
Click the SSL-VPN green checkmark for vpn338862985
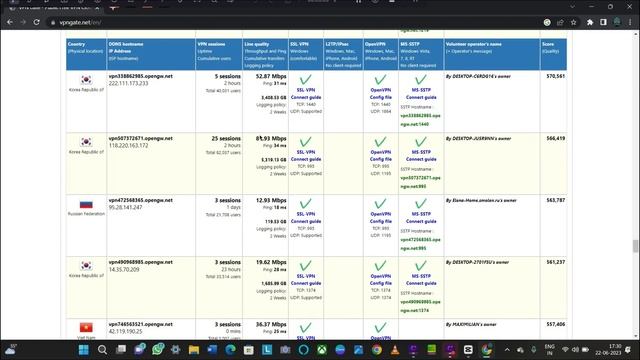pos(305,80)
